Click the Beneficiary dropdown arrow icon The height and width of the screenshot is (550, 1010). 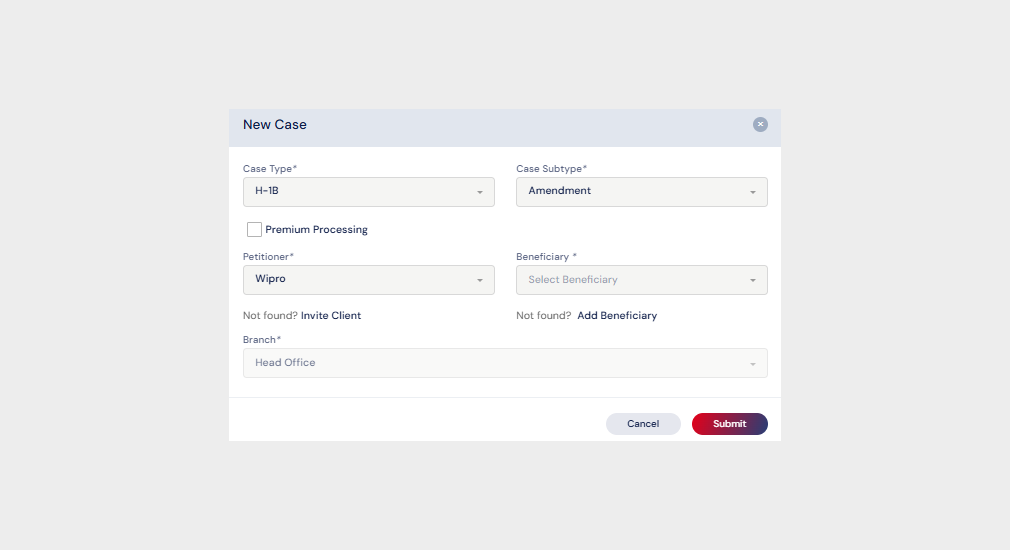(753, 280)
